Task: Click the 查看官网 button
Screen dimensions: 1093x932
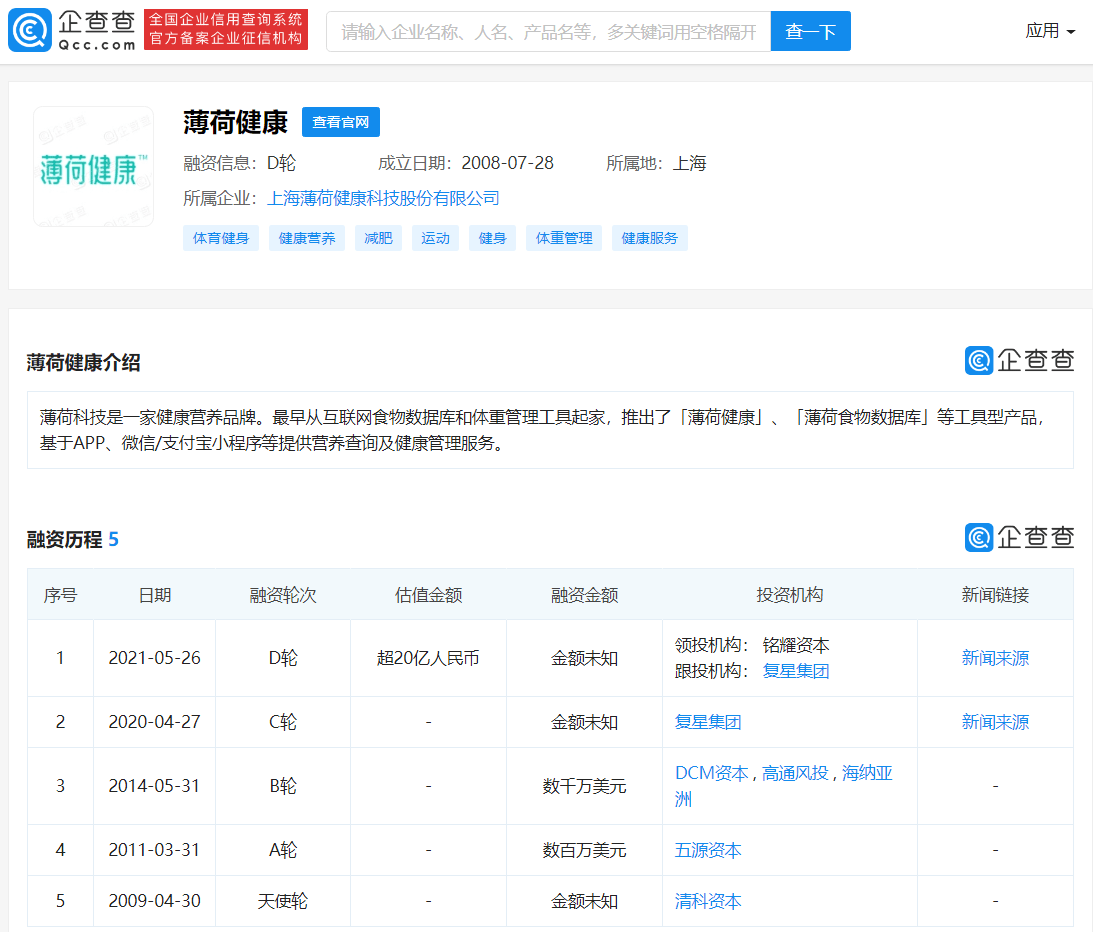Action: coord(340,122)
